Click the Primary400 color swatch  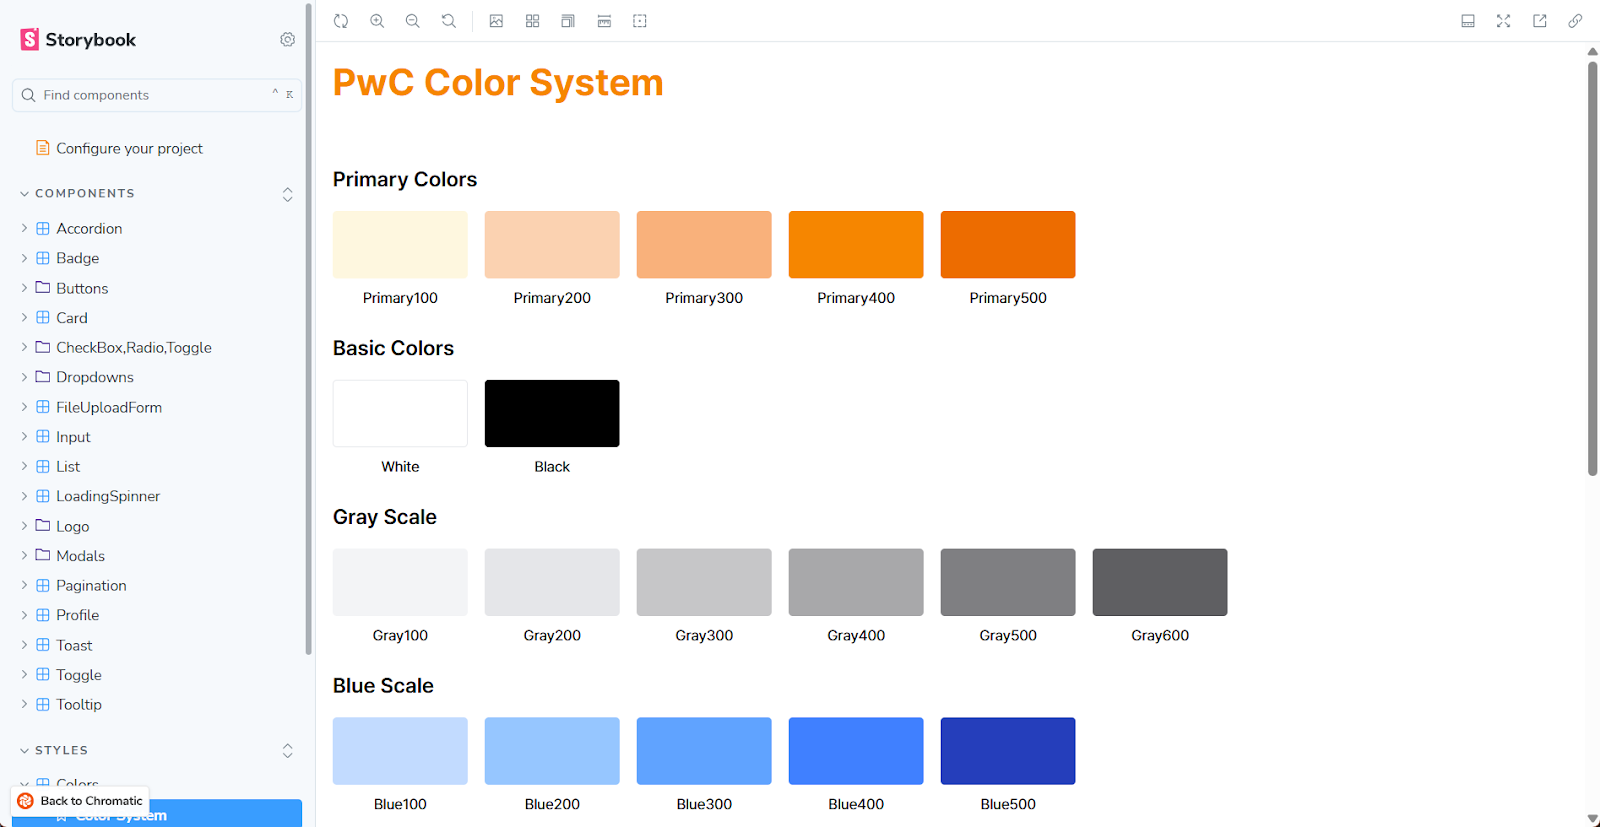point(856,244)
